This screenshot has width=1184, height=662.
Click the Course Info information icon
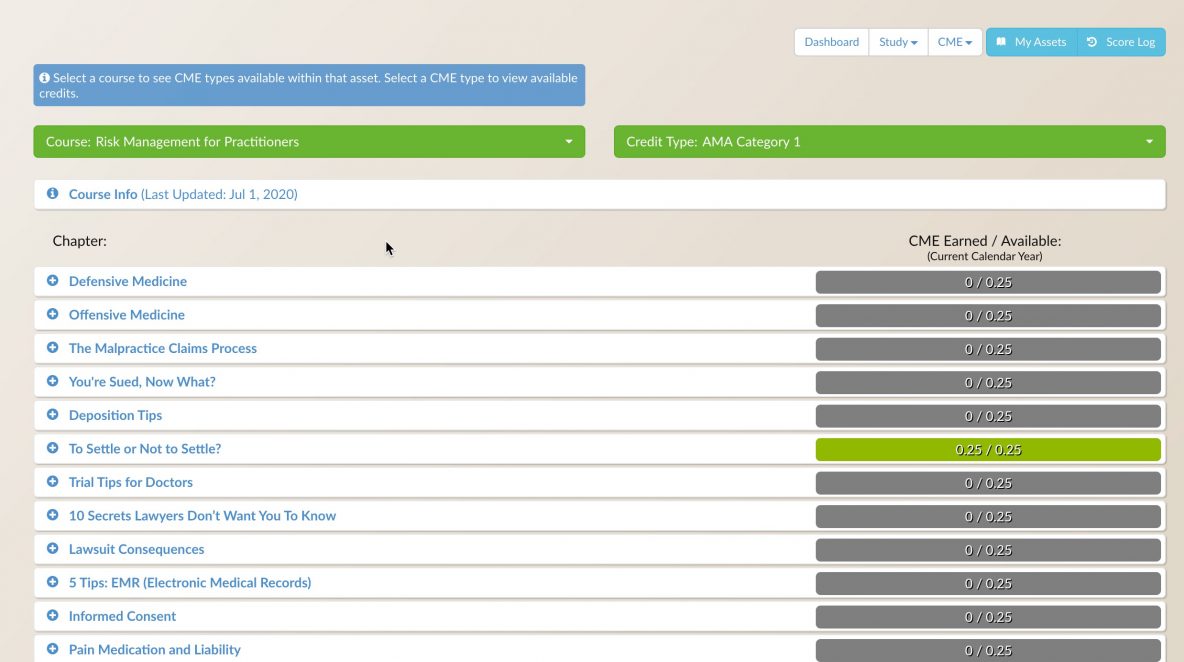pyautogui.click(x=52, y=194)
